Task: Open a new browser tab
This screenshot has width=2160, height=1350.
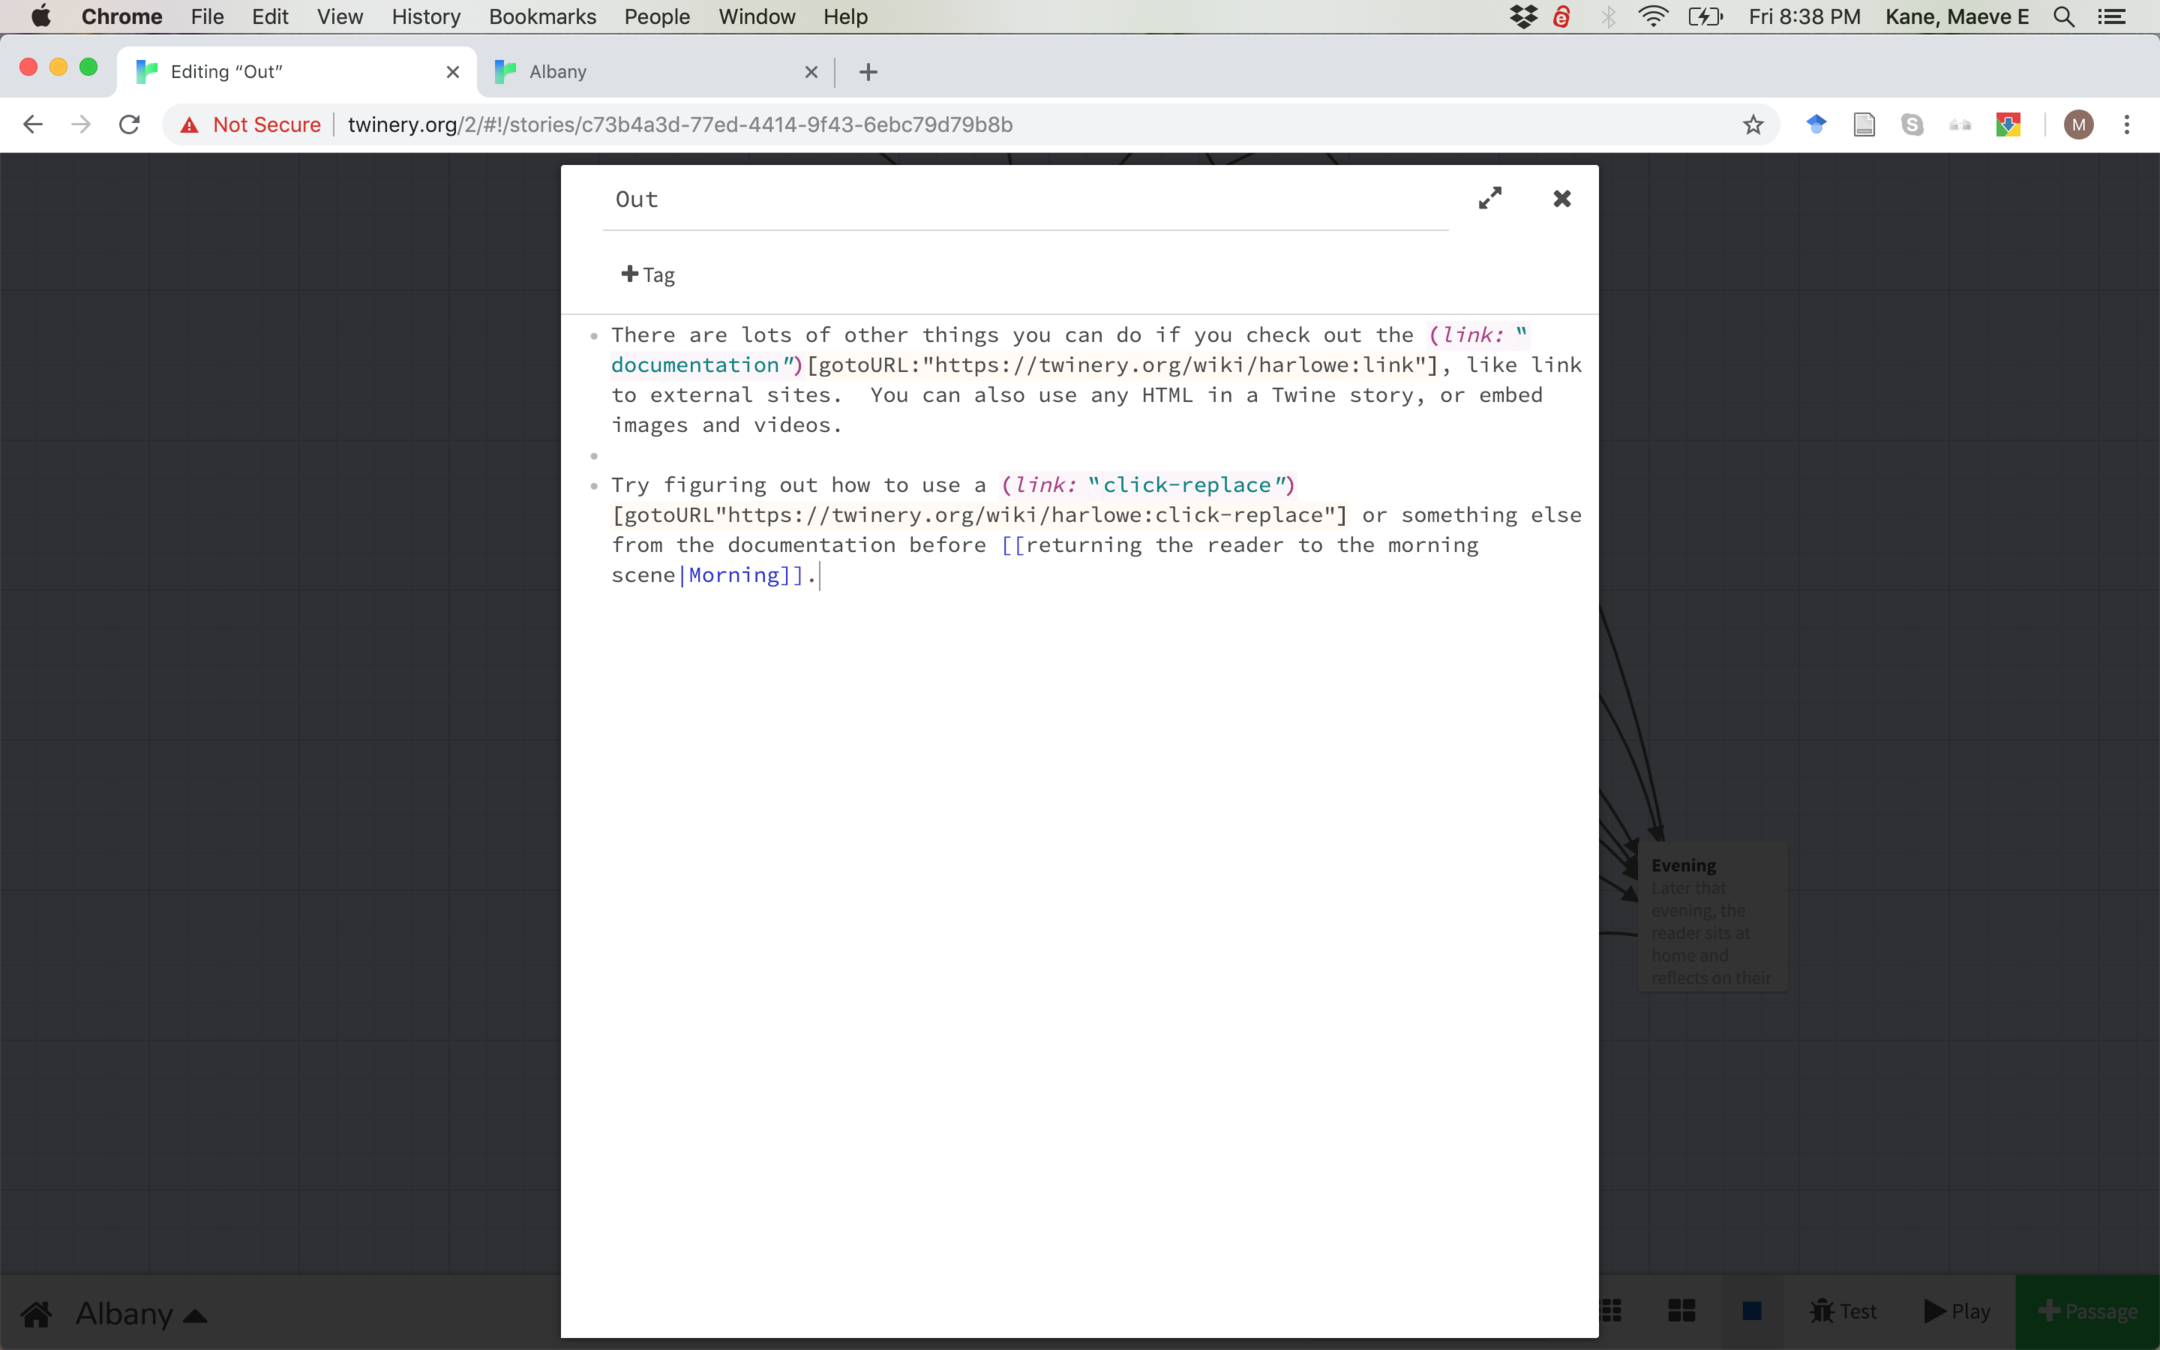Action: click(x=868, y=72)
